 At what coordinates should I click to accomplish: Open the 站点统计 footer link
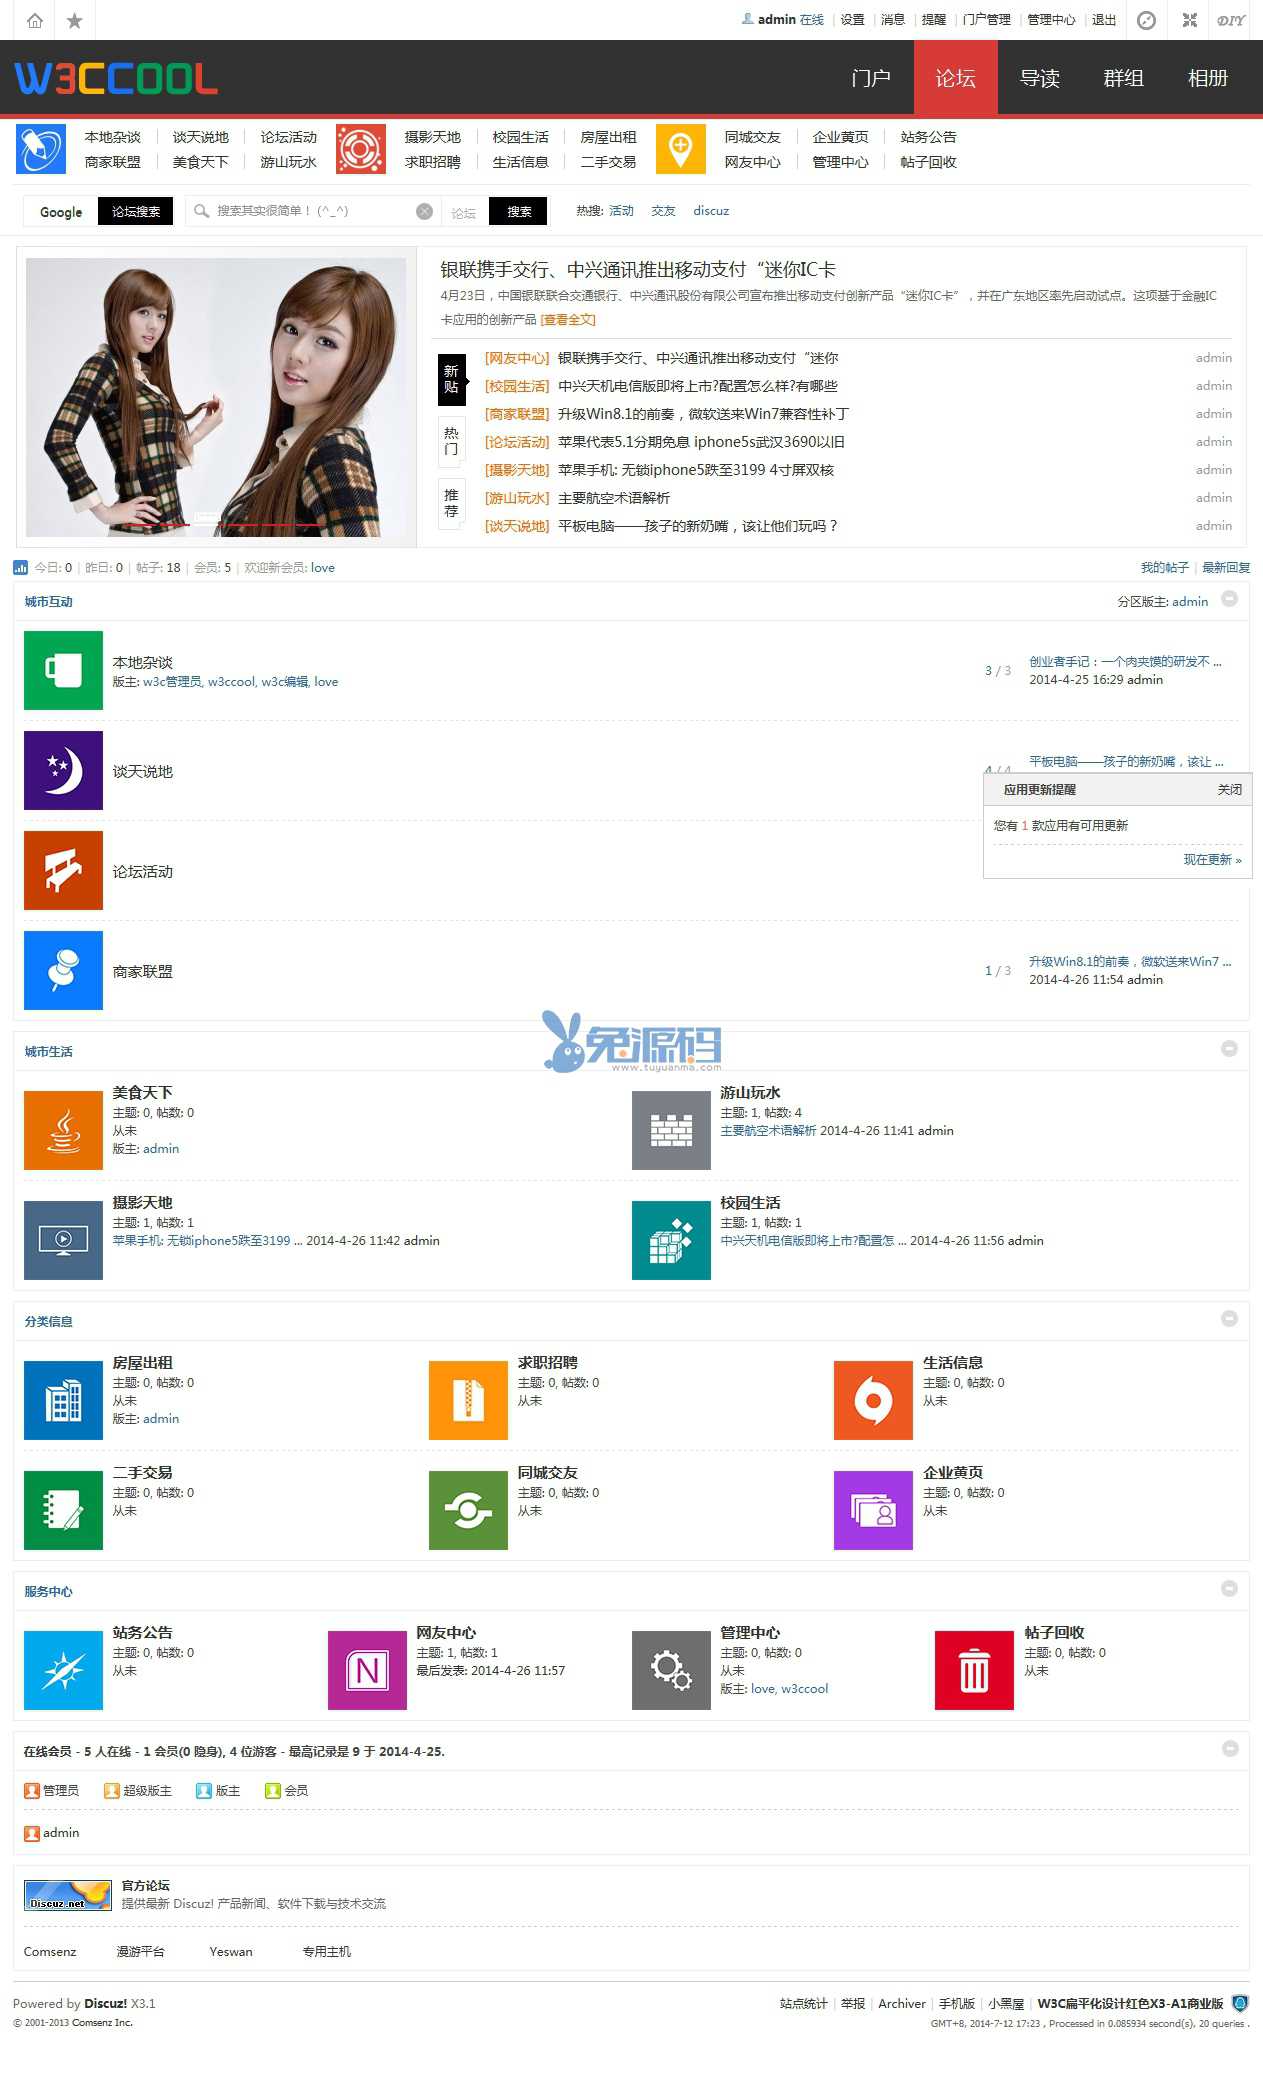[x=804, y=2004]
